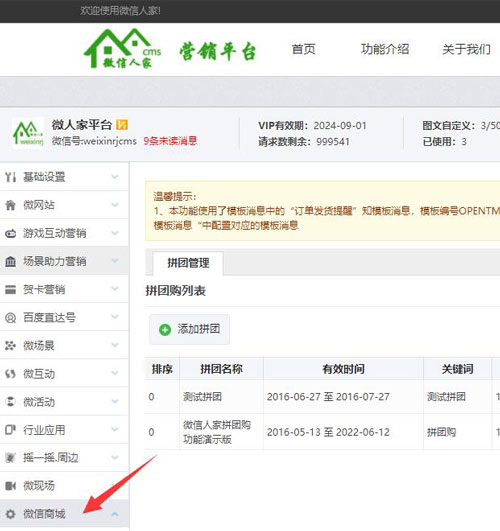Click the 营销平台 title text
Viewport: 500px width, 531px height.
pyautogui.click(x=218, y=51)
